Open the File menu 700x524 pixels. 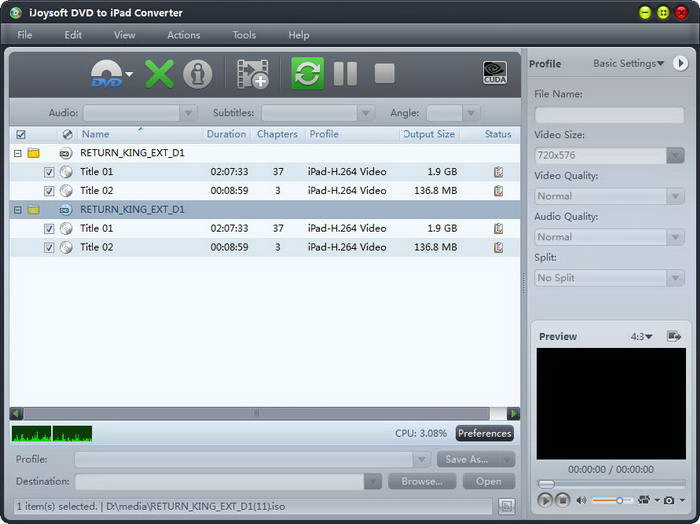(x=25, y=35)
